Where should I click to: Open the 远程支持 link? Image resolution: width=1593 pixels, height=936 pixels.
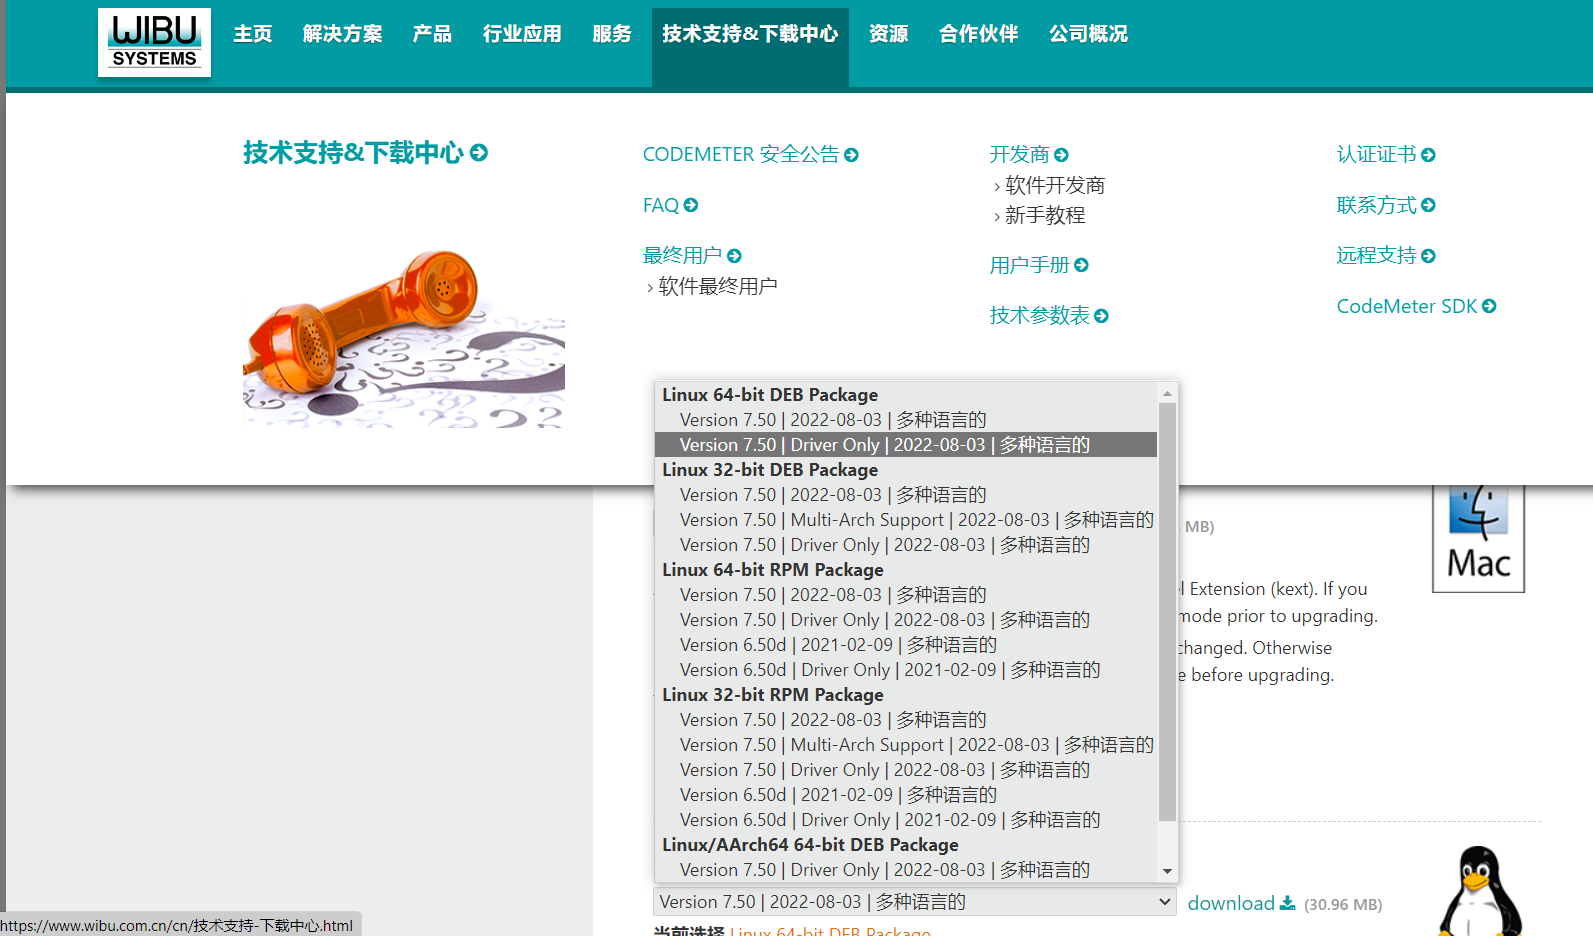1376,255
